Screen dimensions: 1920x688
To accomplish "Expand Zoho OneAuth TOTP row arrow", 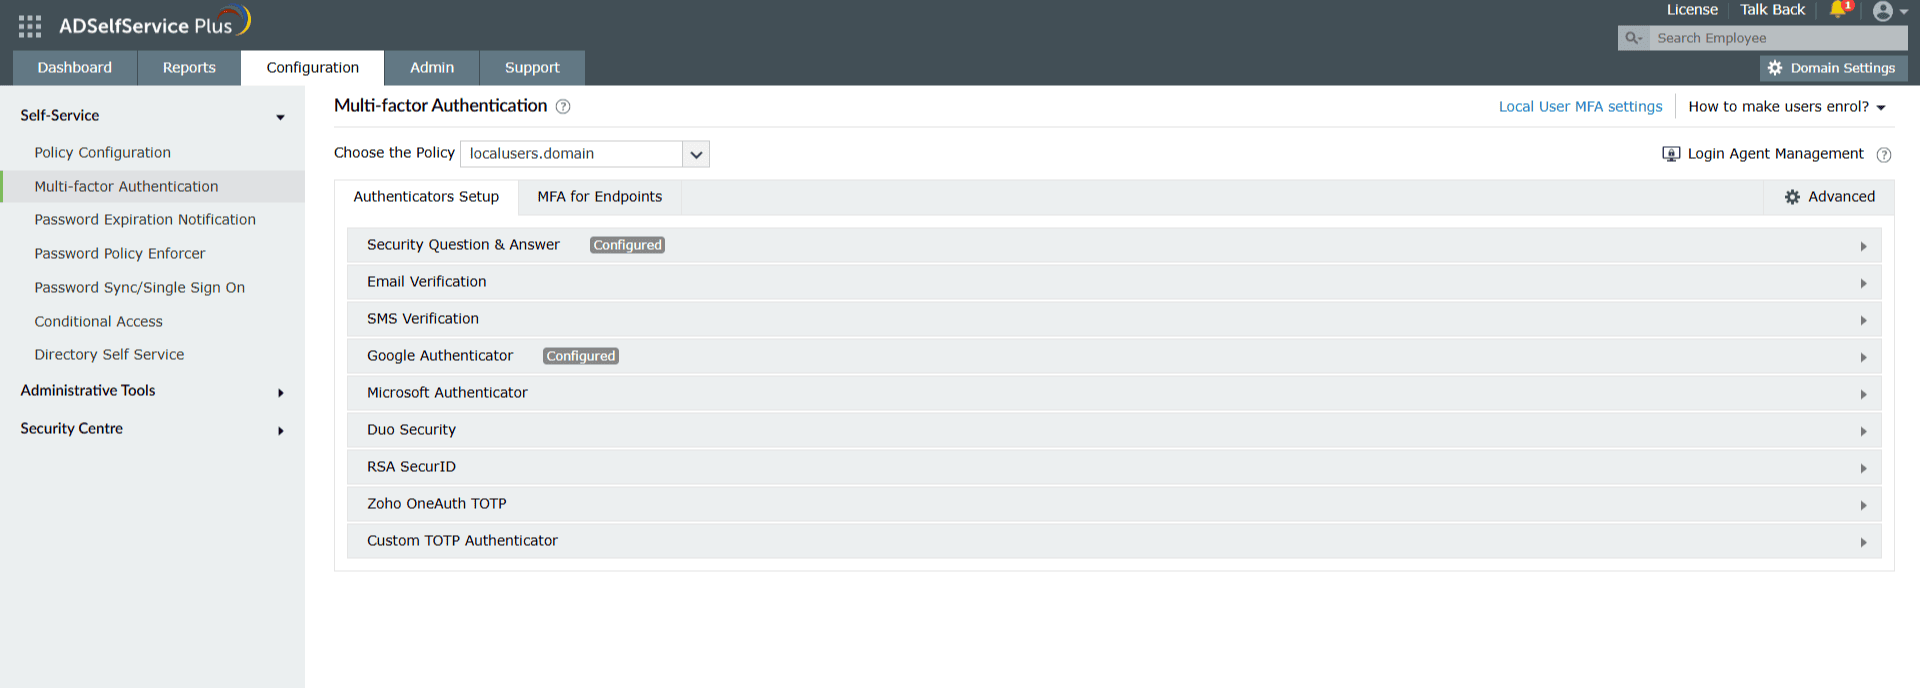I will coord(1863,505).
